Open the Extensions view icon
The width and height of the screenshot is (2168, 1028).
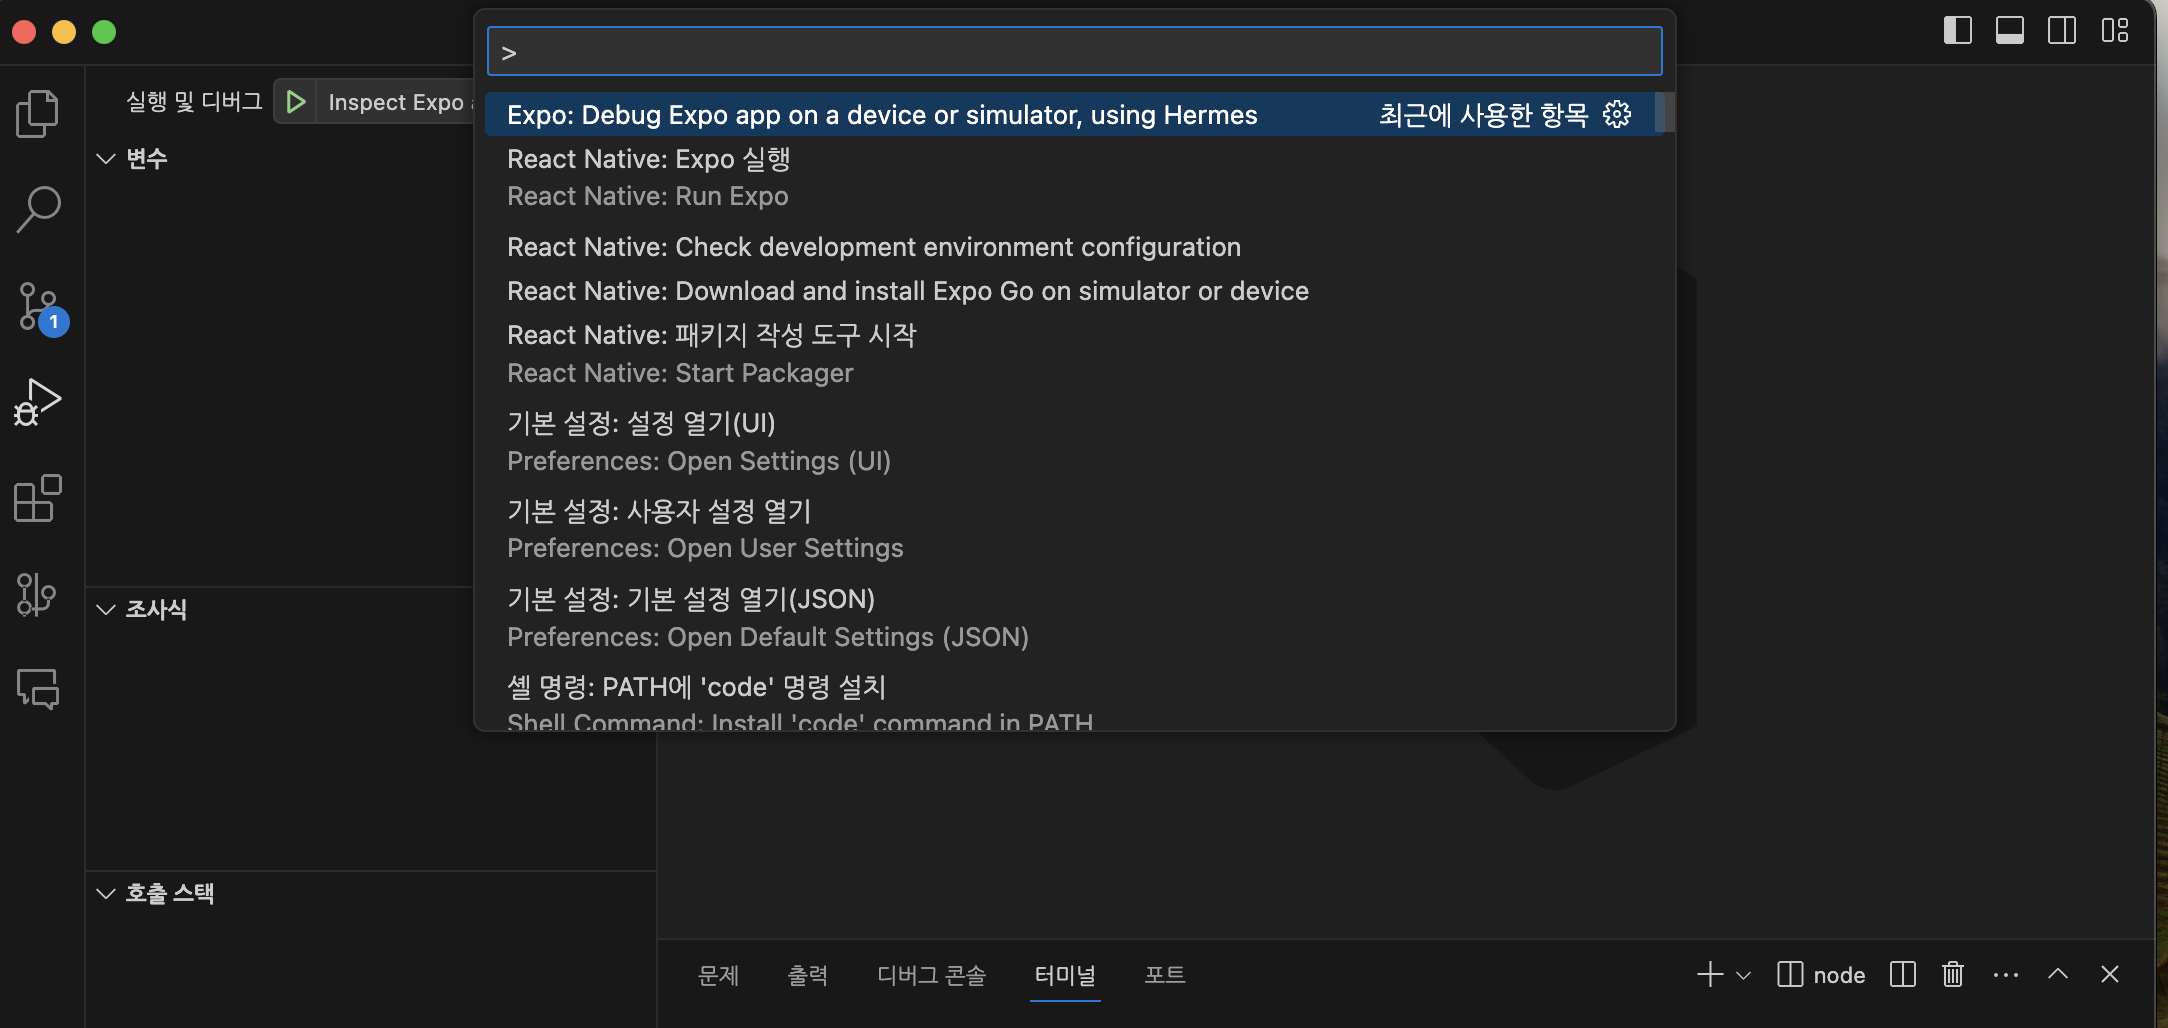point(38,498)
